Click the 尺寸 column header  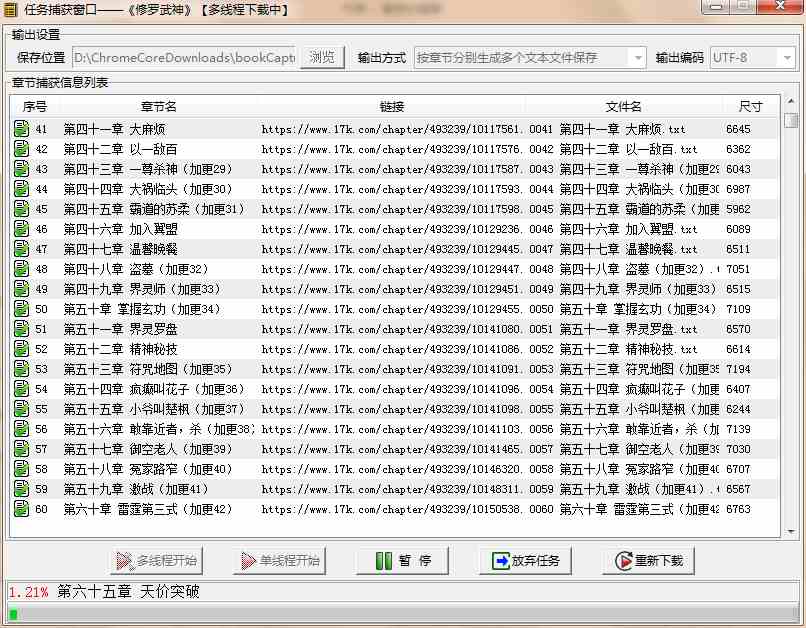click(x=750, y=106)
